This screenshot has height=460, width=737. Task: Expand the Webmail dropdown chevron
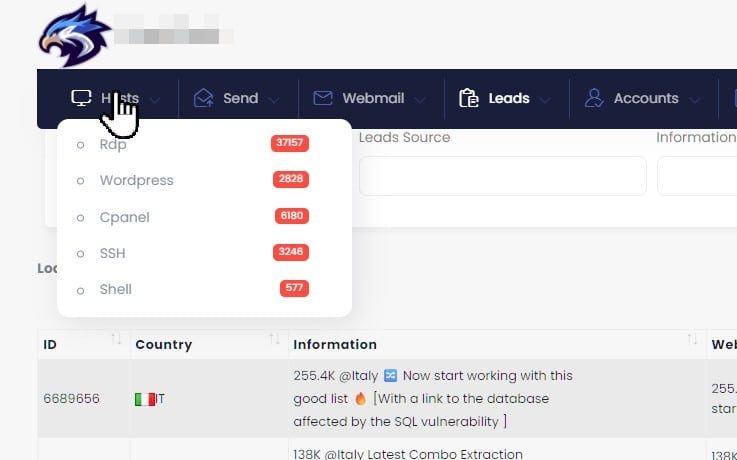coord(419,99)
